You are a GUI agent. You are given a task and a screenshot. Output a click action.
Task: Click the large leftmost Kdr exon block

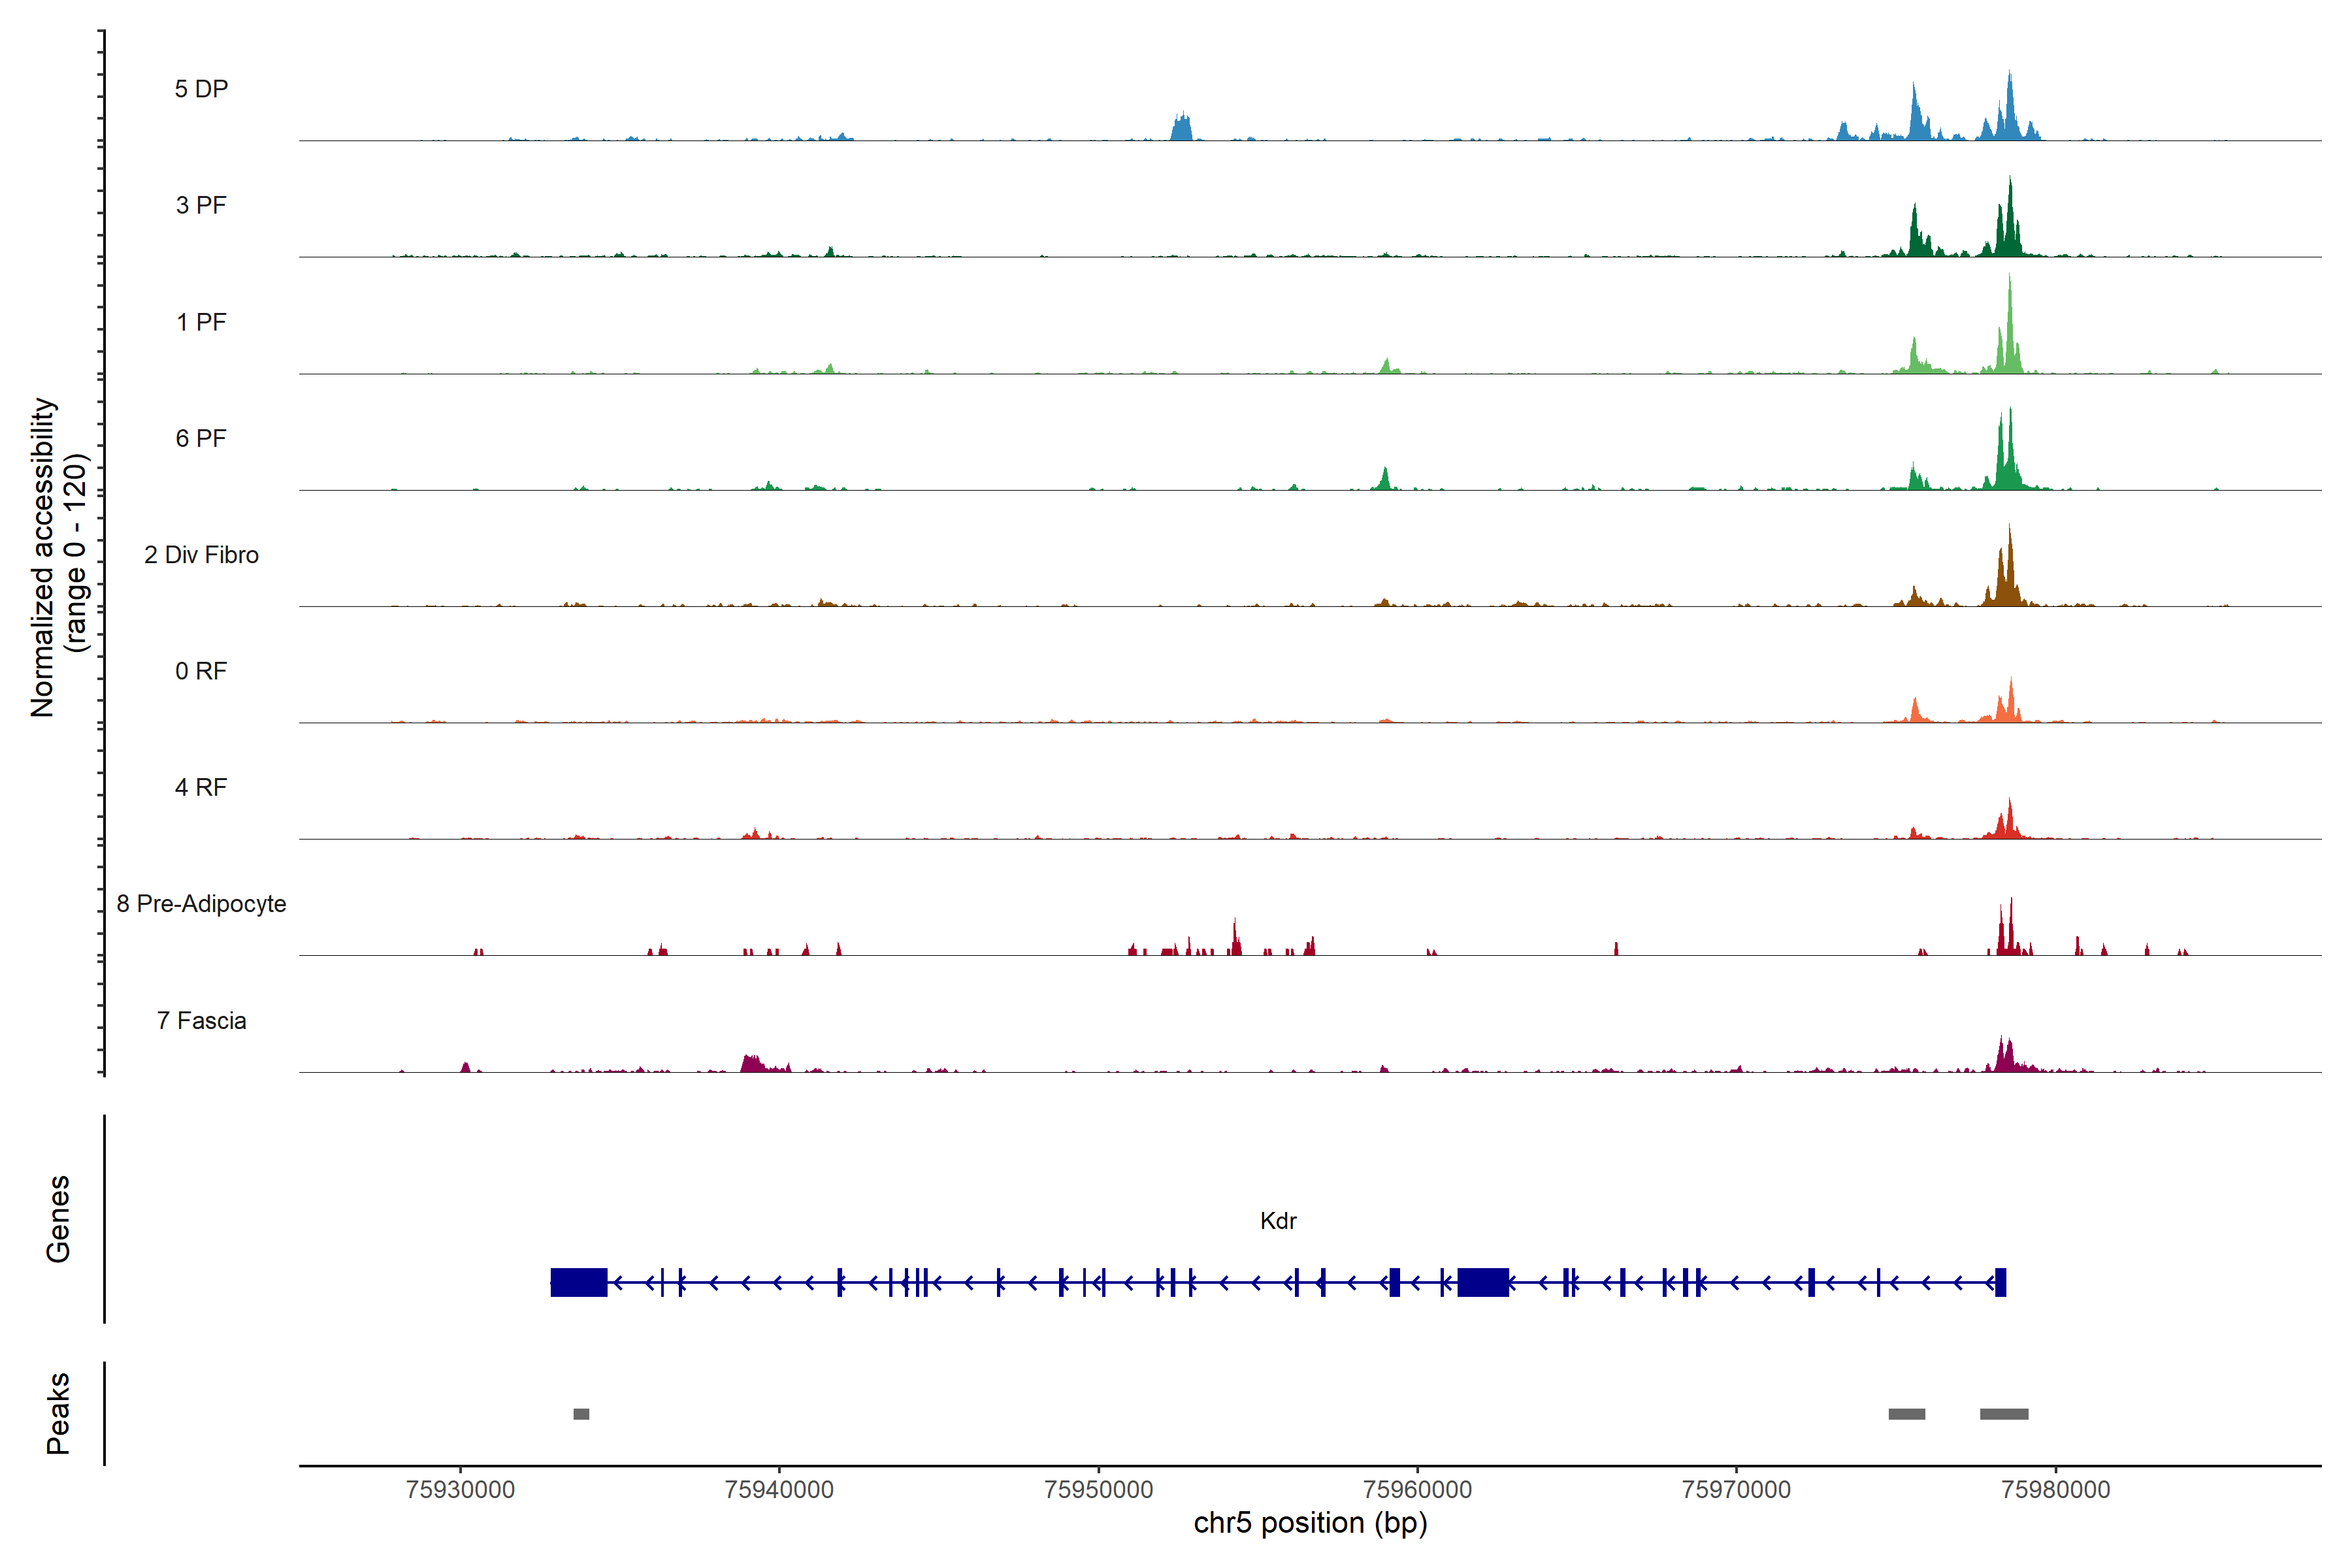[578, 1282]
